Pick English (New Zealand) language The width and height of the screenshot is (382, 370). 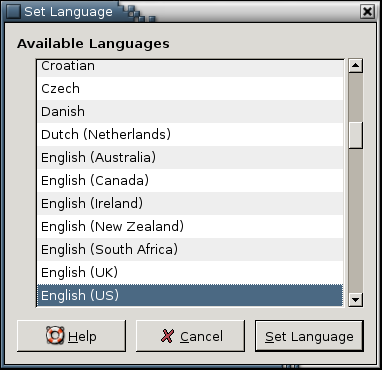tap(190, 226)
